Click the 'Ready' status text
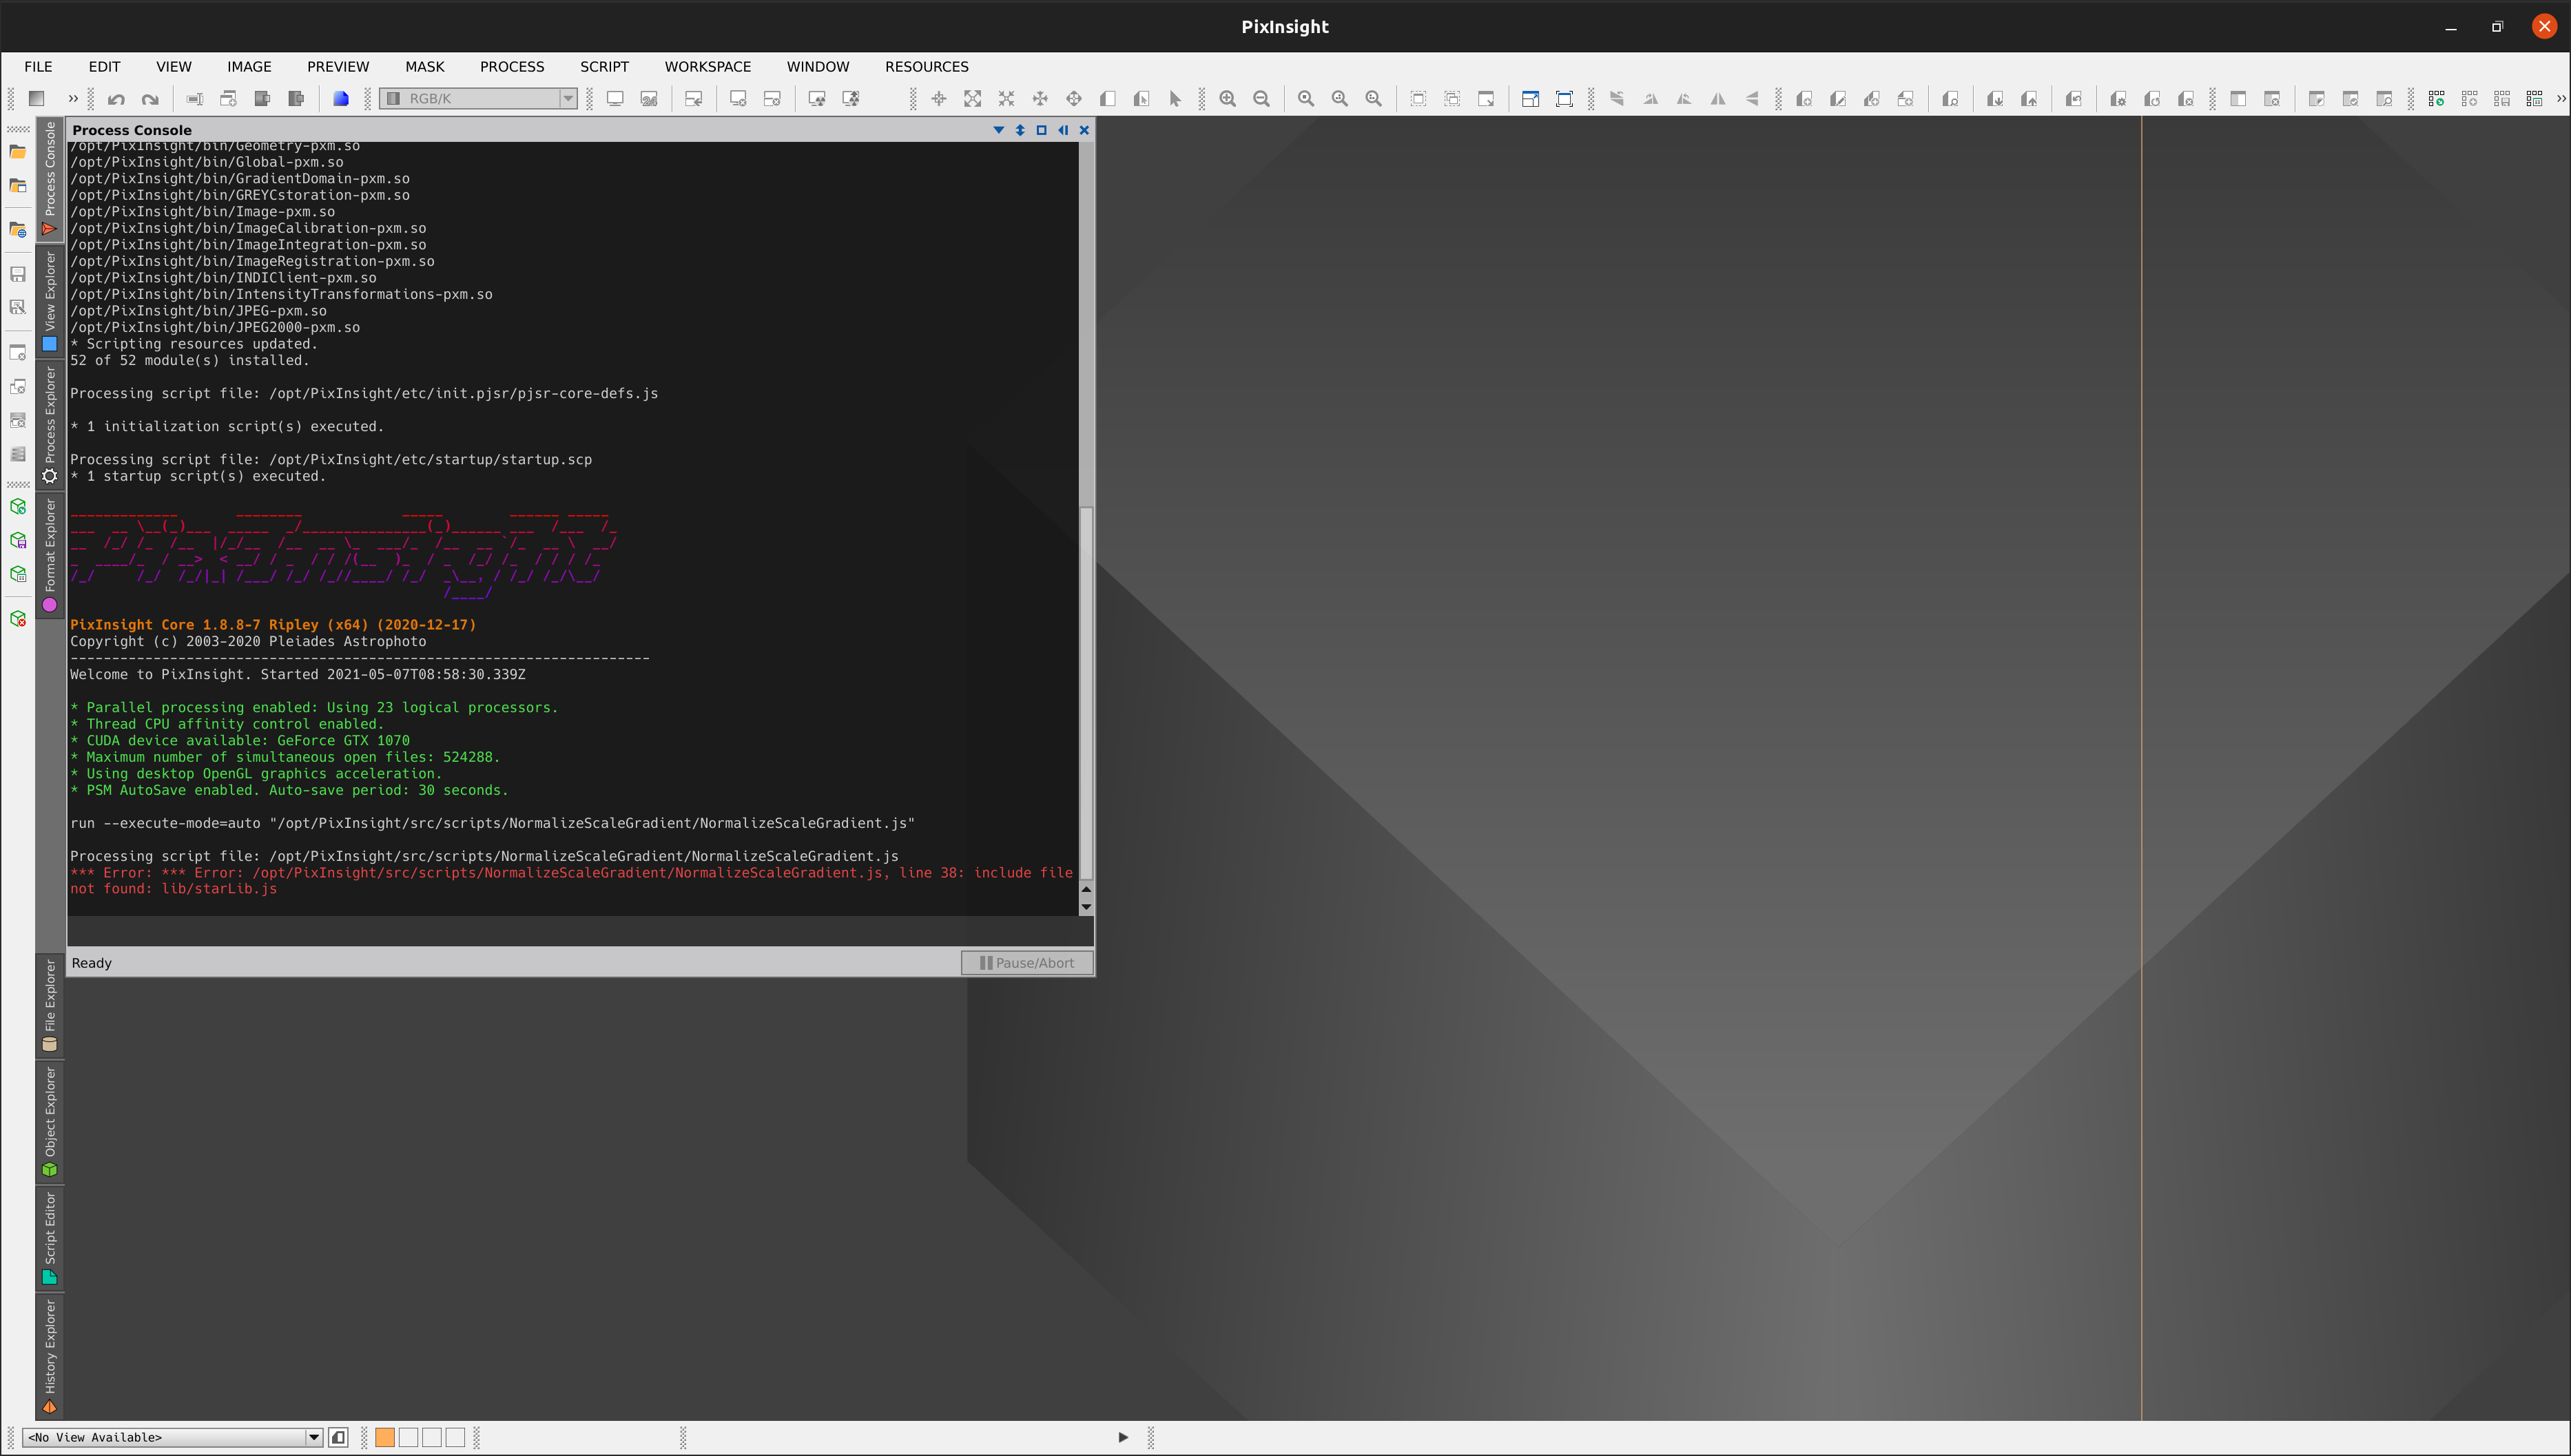Screen dimensions: 2571x1456 click(92, 963)
